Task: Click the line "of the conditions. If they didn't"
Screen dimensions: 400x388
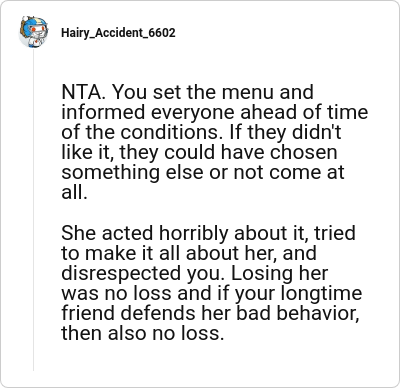Action: click(201, 132)
